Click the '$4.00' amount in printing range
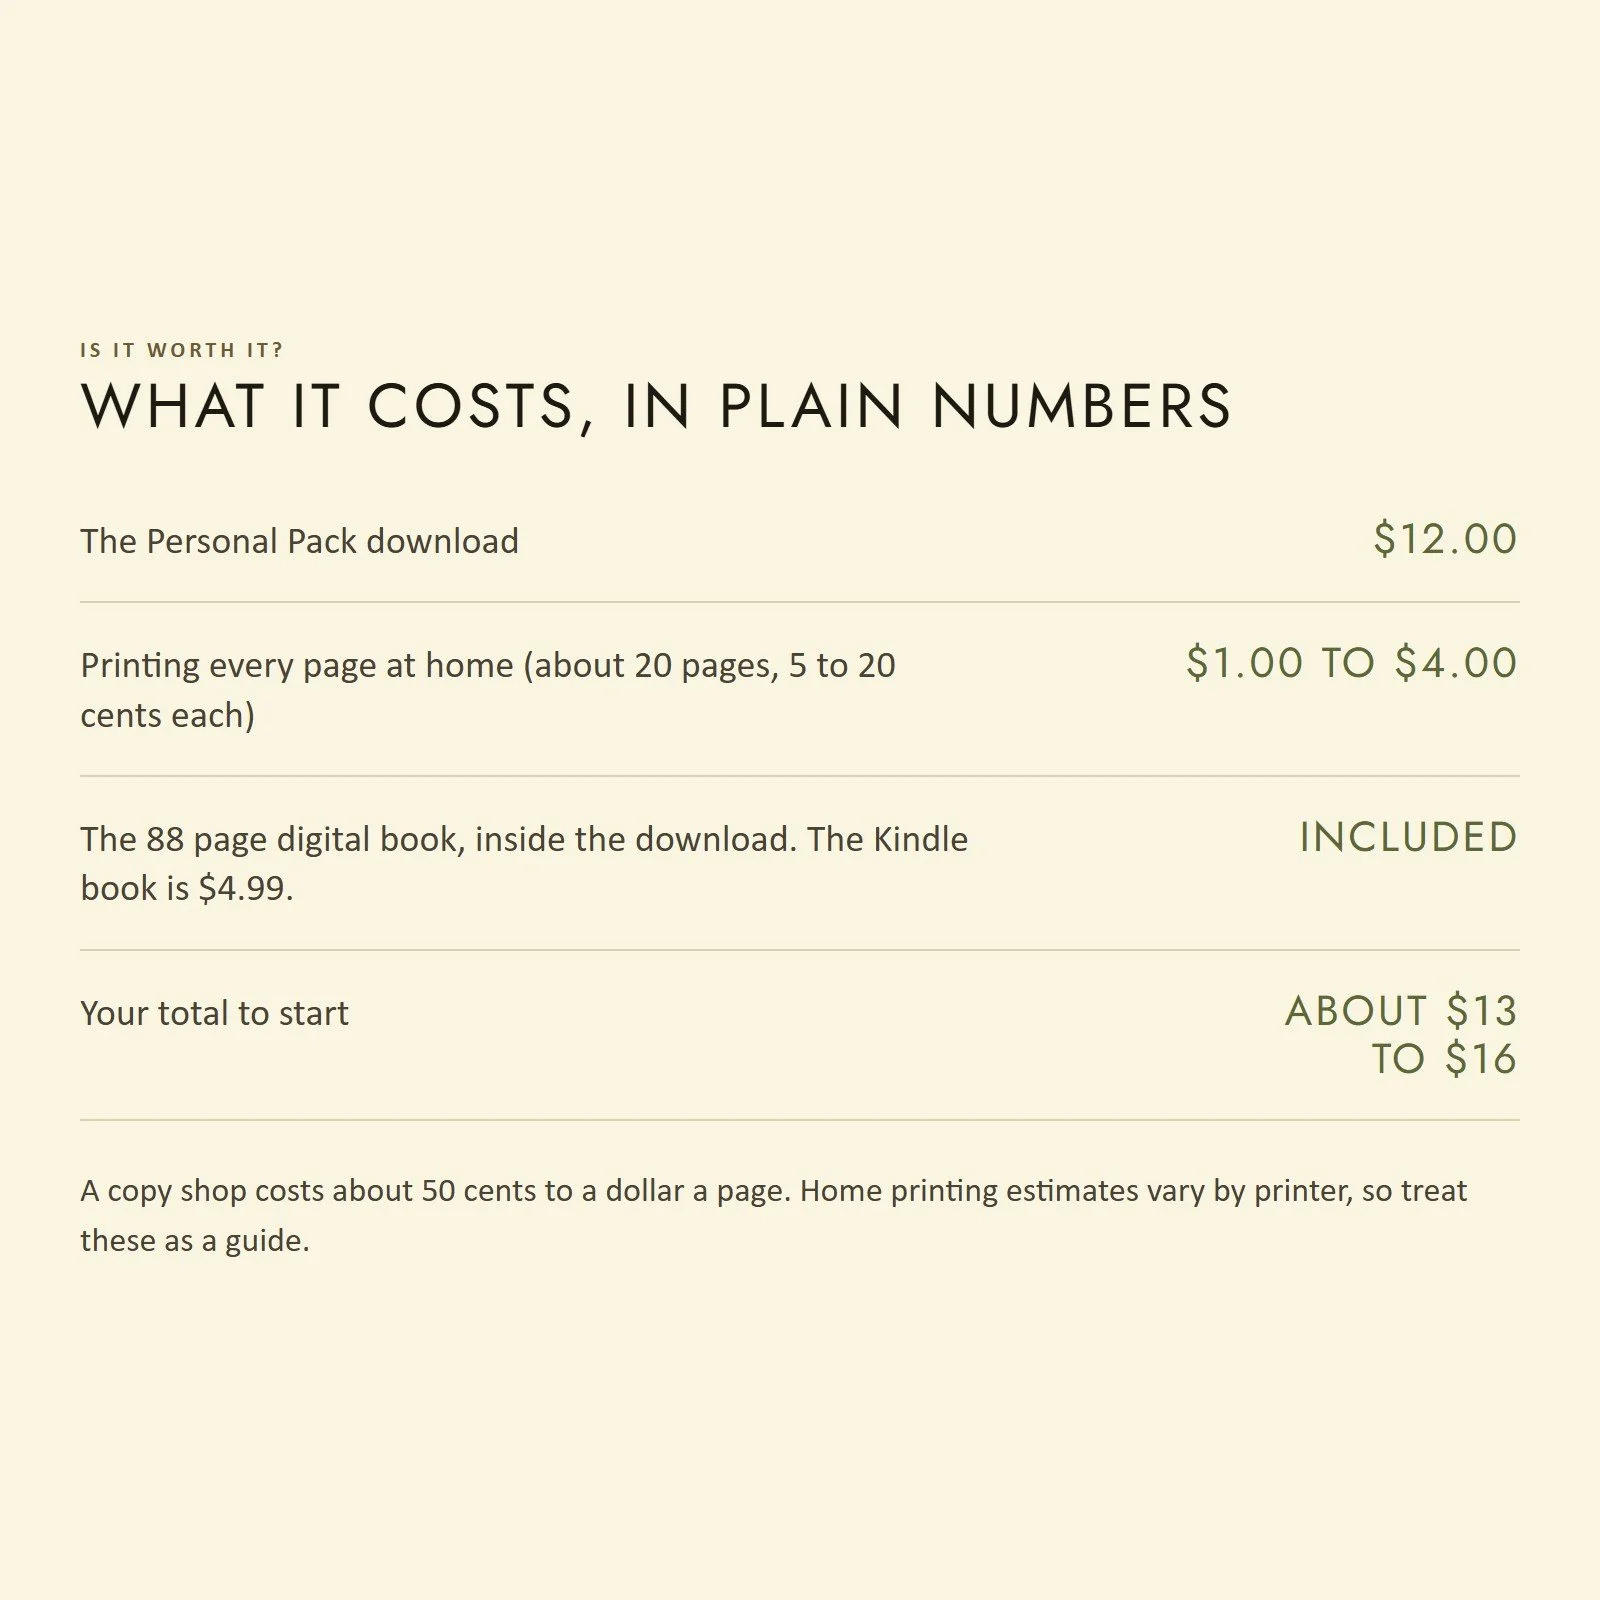The height and width of the screenshot is (1600, 1600). coord(1456,663)
